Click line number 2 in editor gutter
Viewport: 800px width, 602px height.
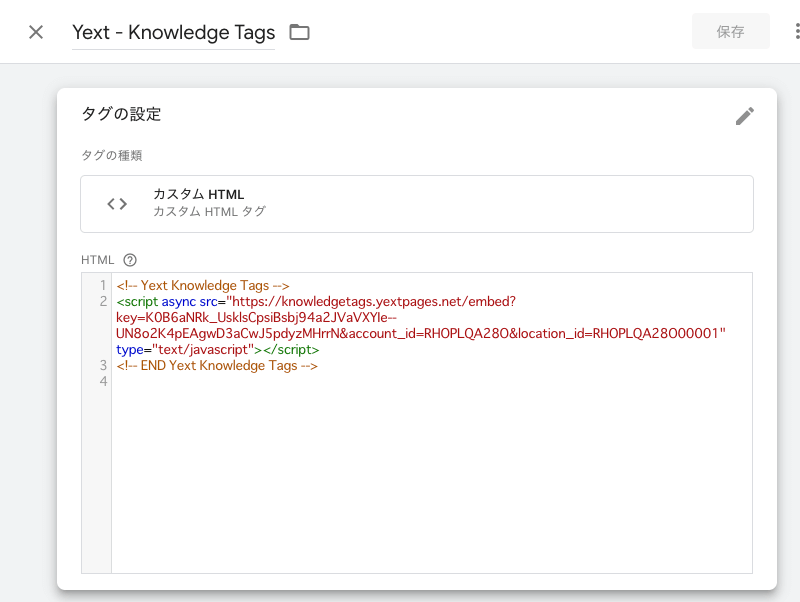tap(103, 302)
